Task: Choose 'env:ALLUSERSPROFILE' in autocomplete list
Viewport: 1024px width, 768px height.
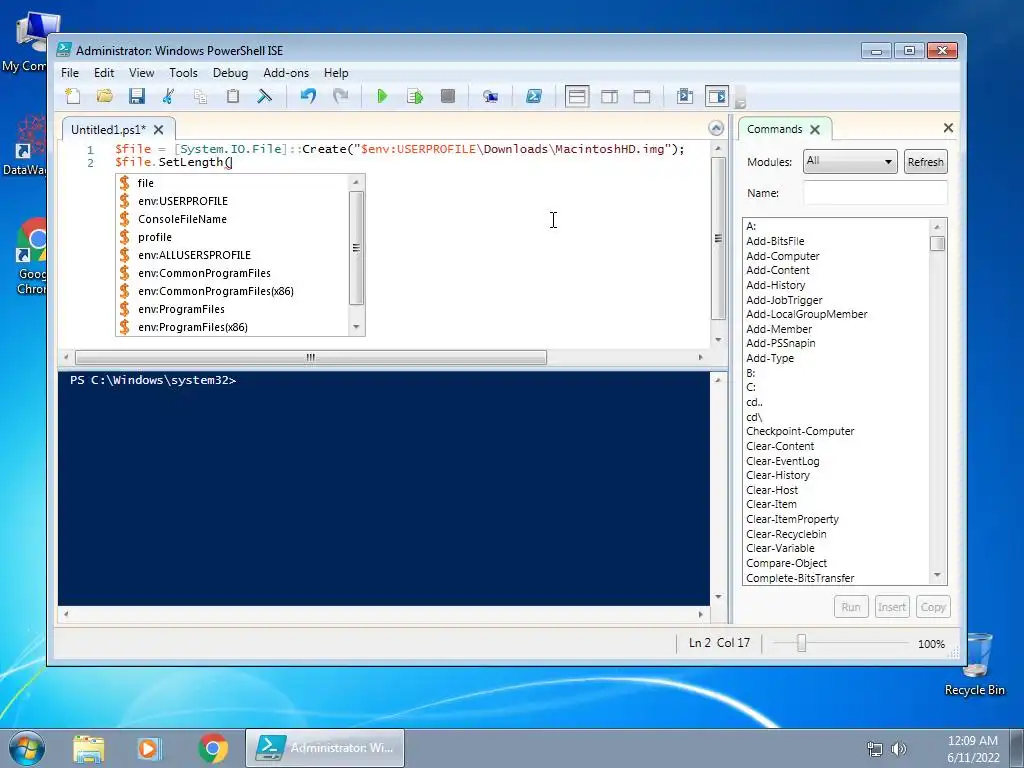Action: tap(232, 255)
